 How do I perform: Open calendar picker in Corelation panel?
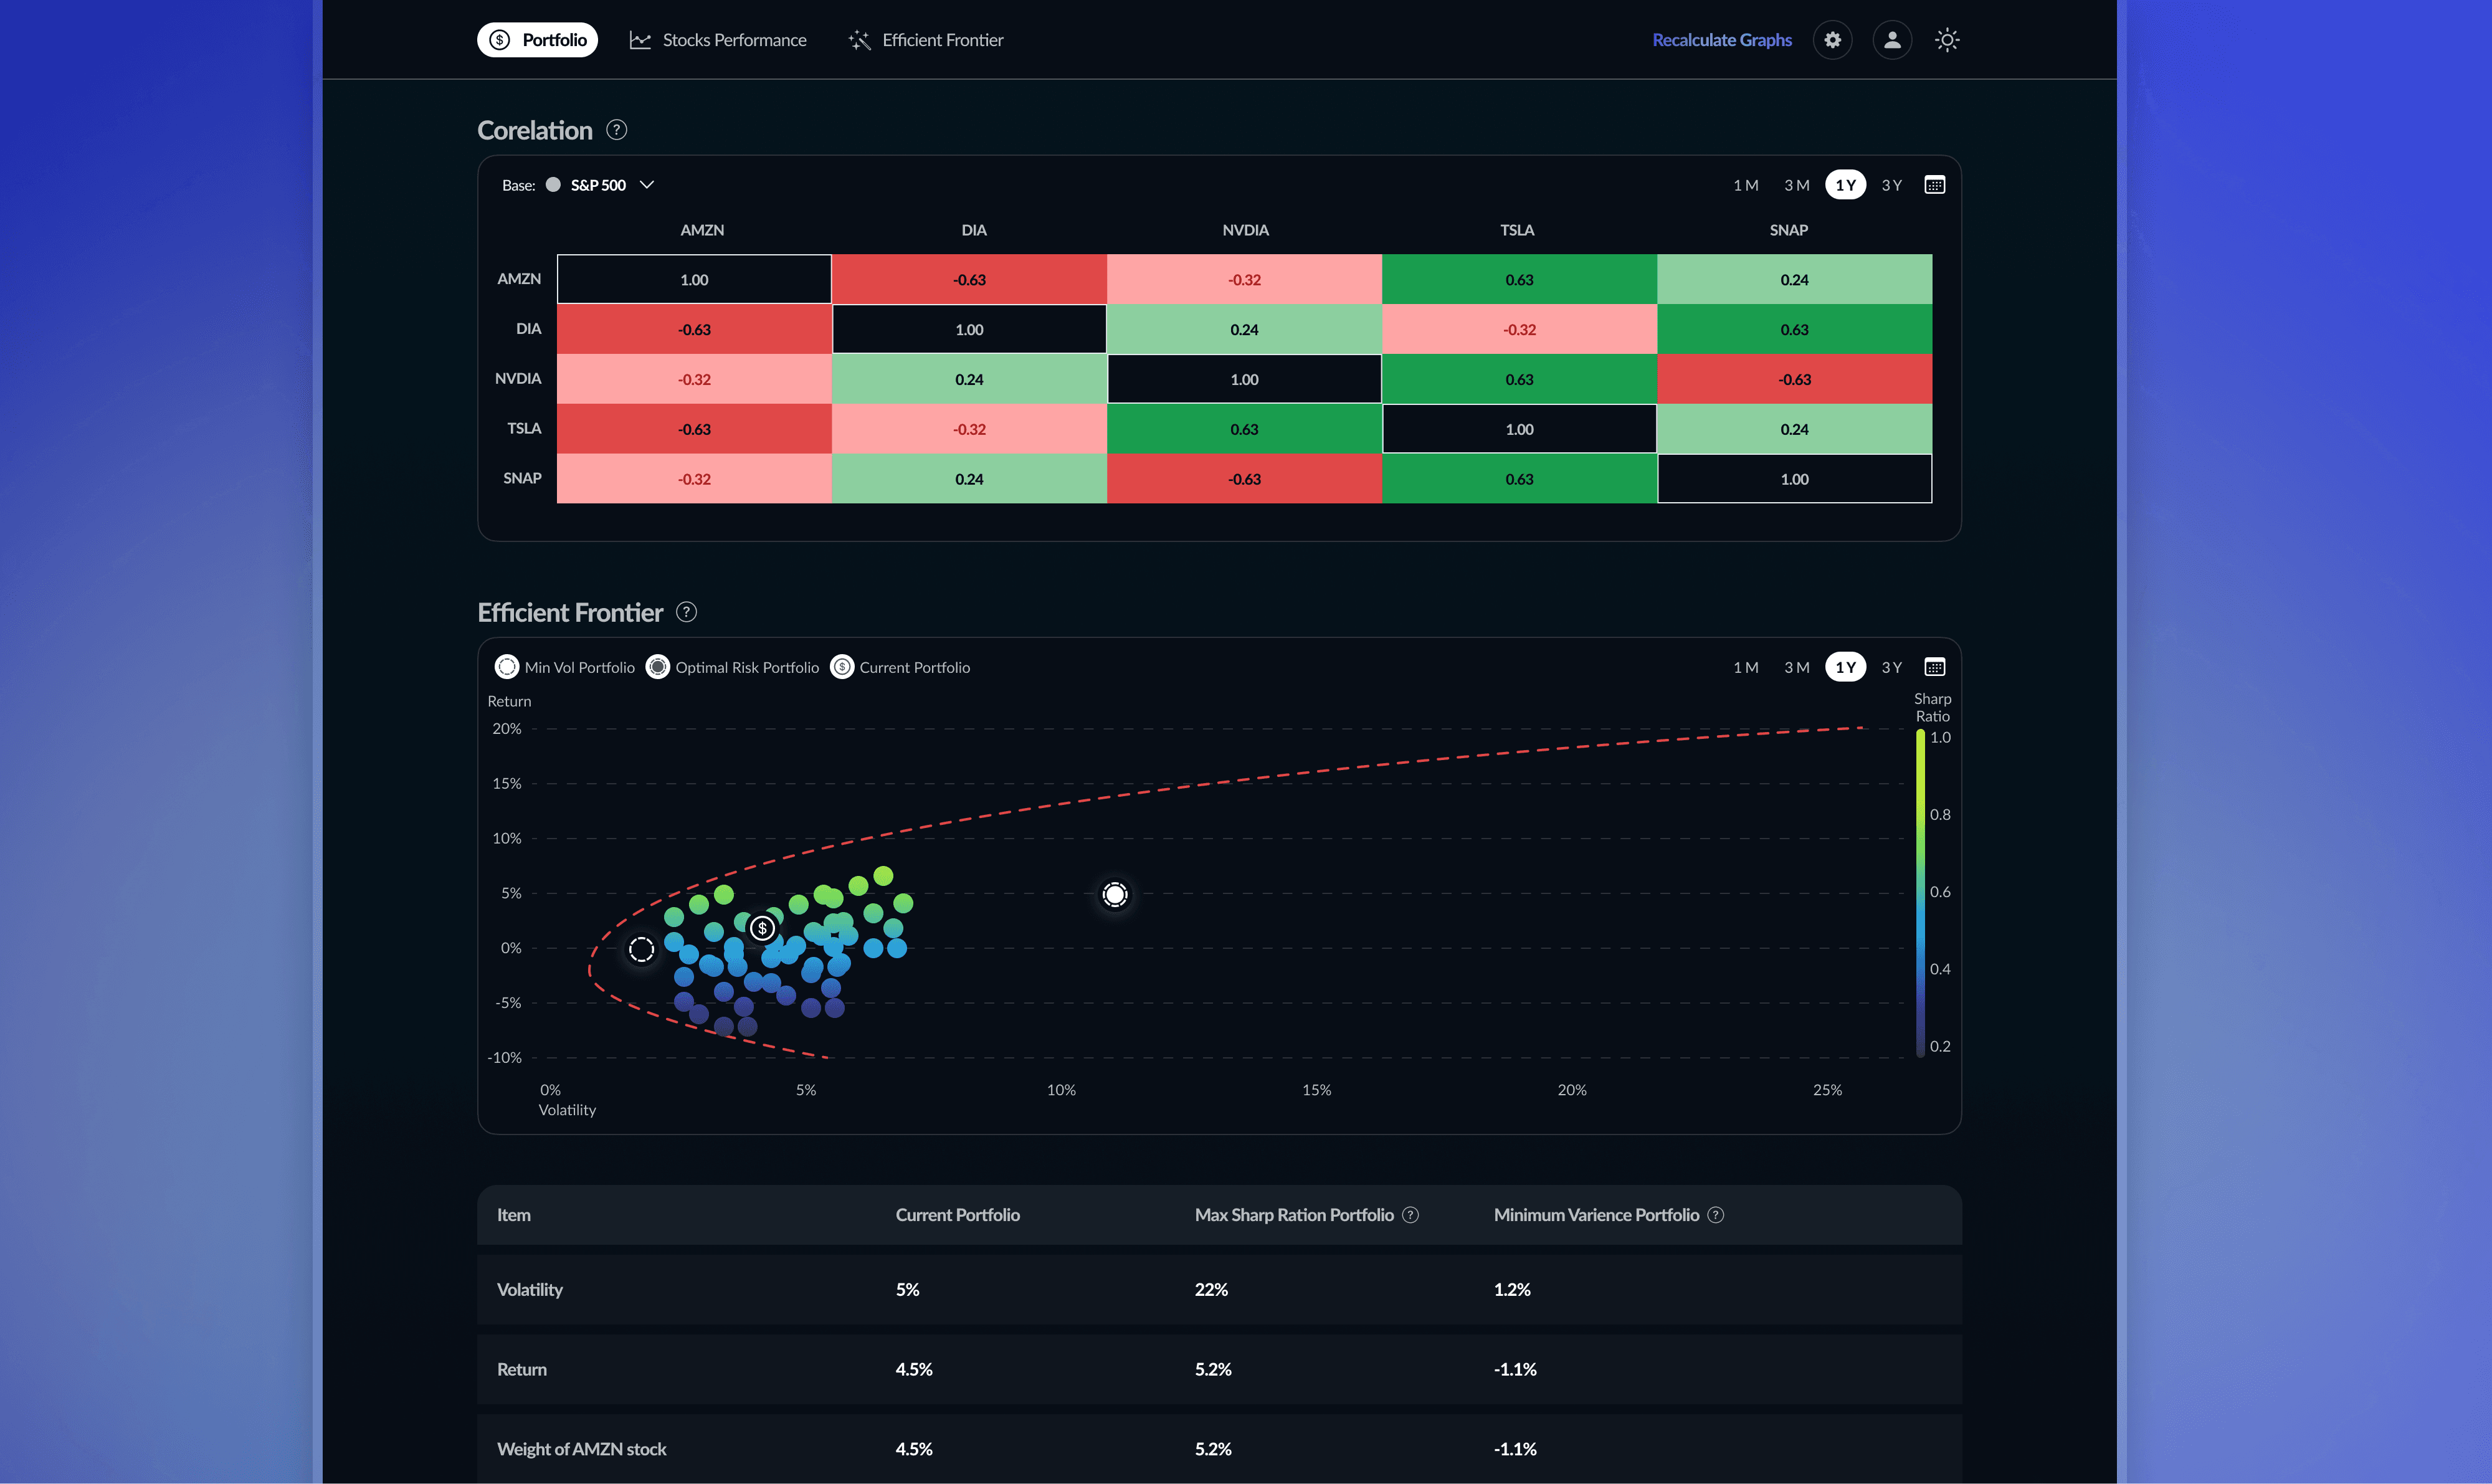pyautogui.click(x=1934, y=185)
